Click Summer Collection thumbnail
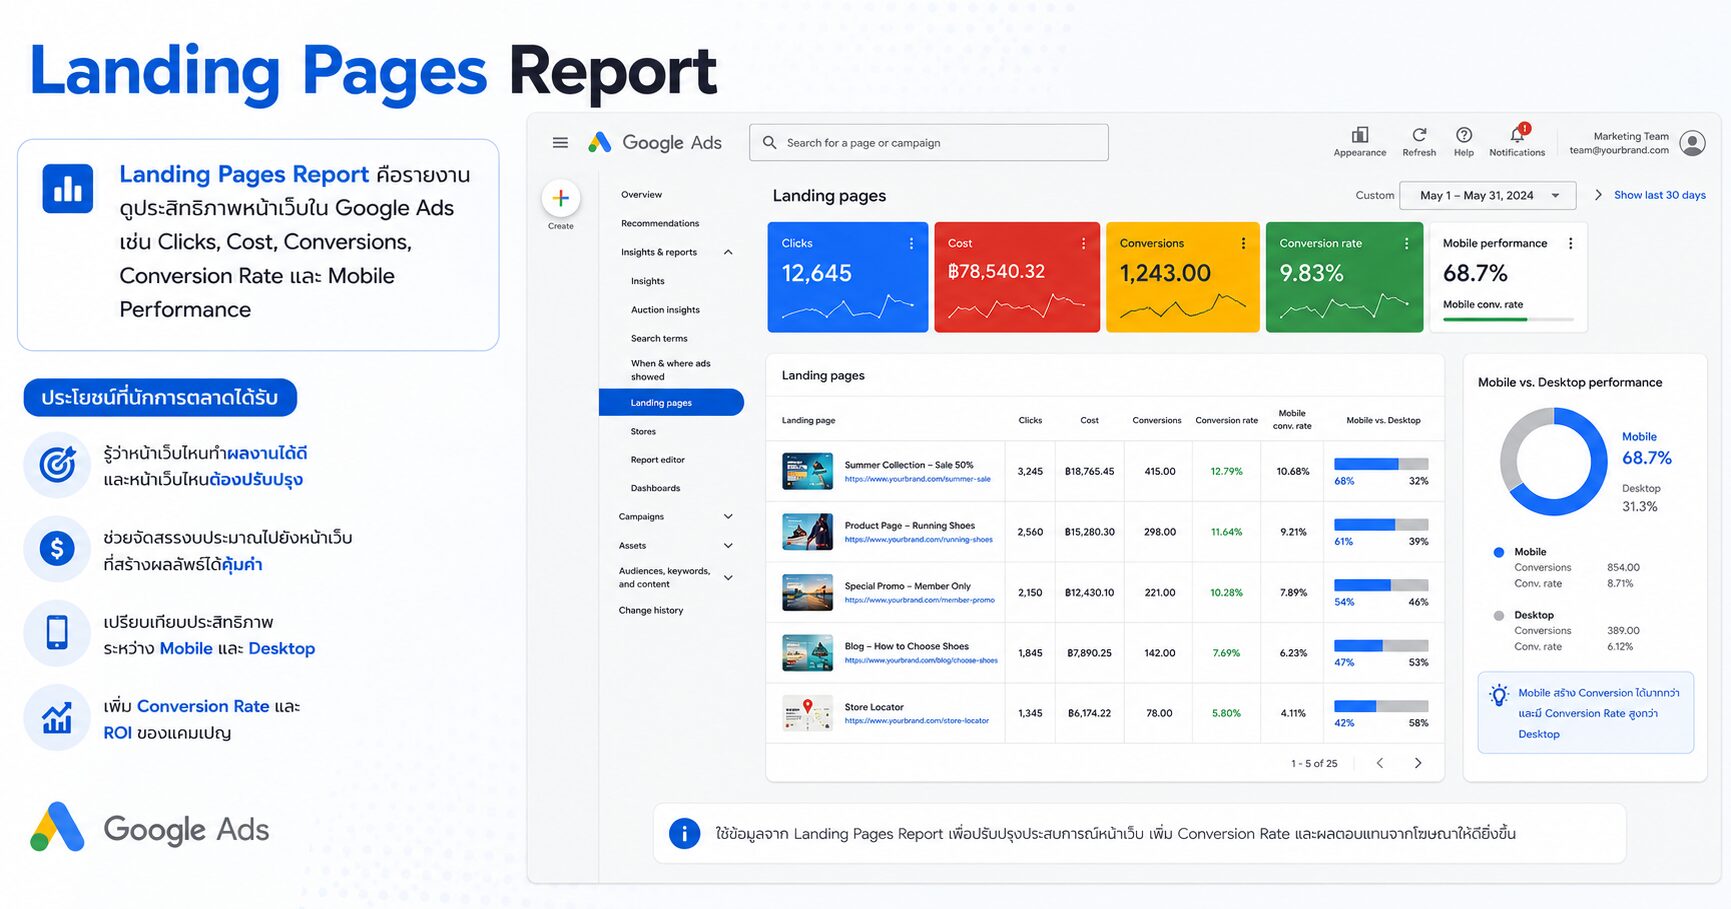The height and width of the screenshot is (909, 1731). pyautogui.click(x=807, y=471)
